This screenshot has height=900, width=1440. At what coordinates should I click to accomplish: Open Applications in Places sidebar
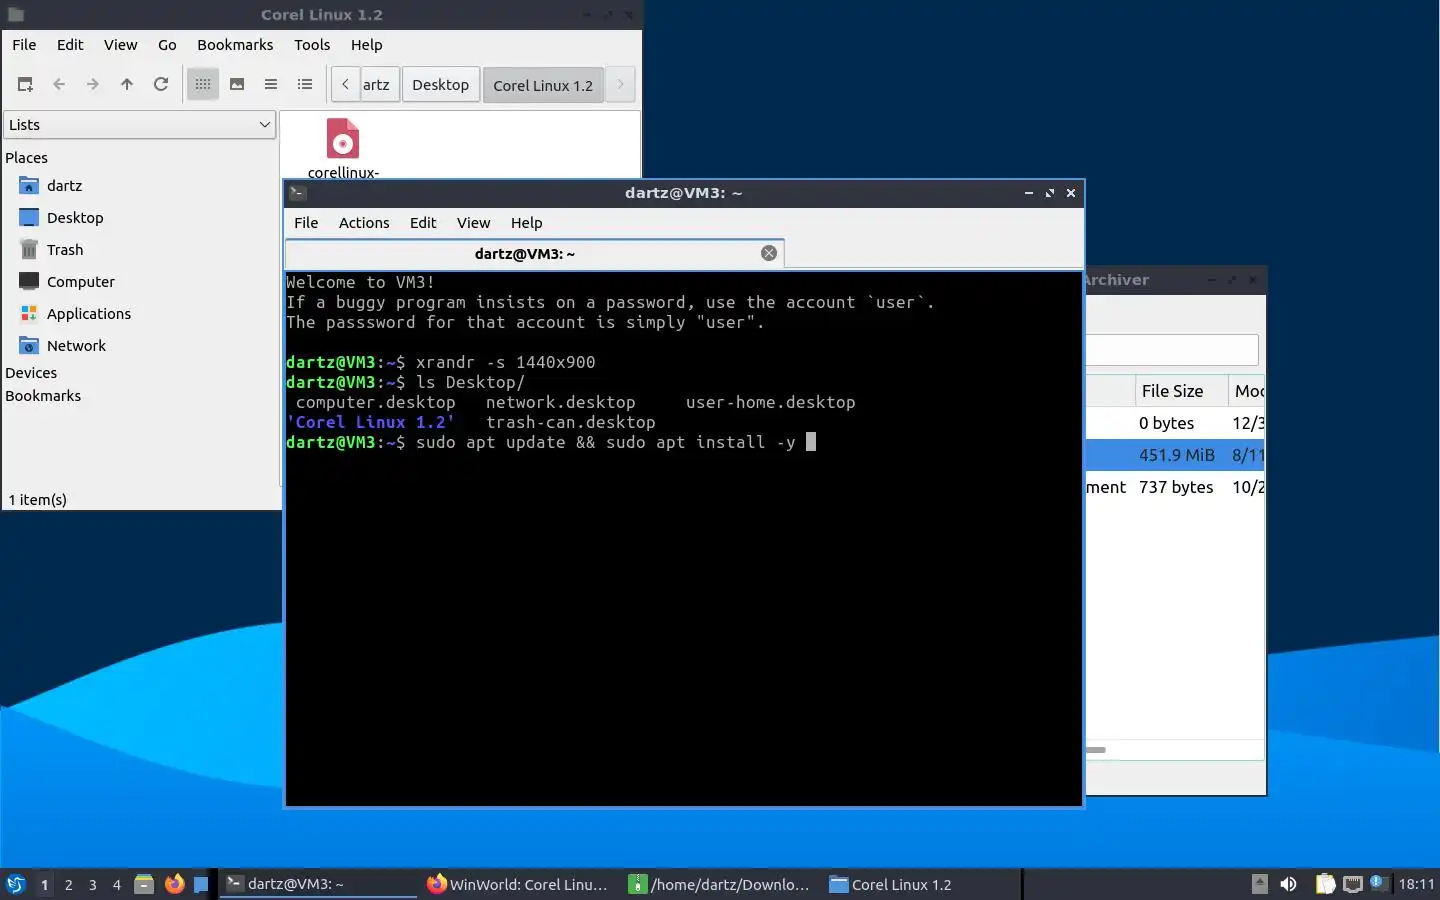click(x=89, y=314)
